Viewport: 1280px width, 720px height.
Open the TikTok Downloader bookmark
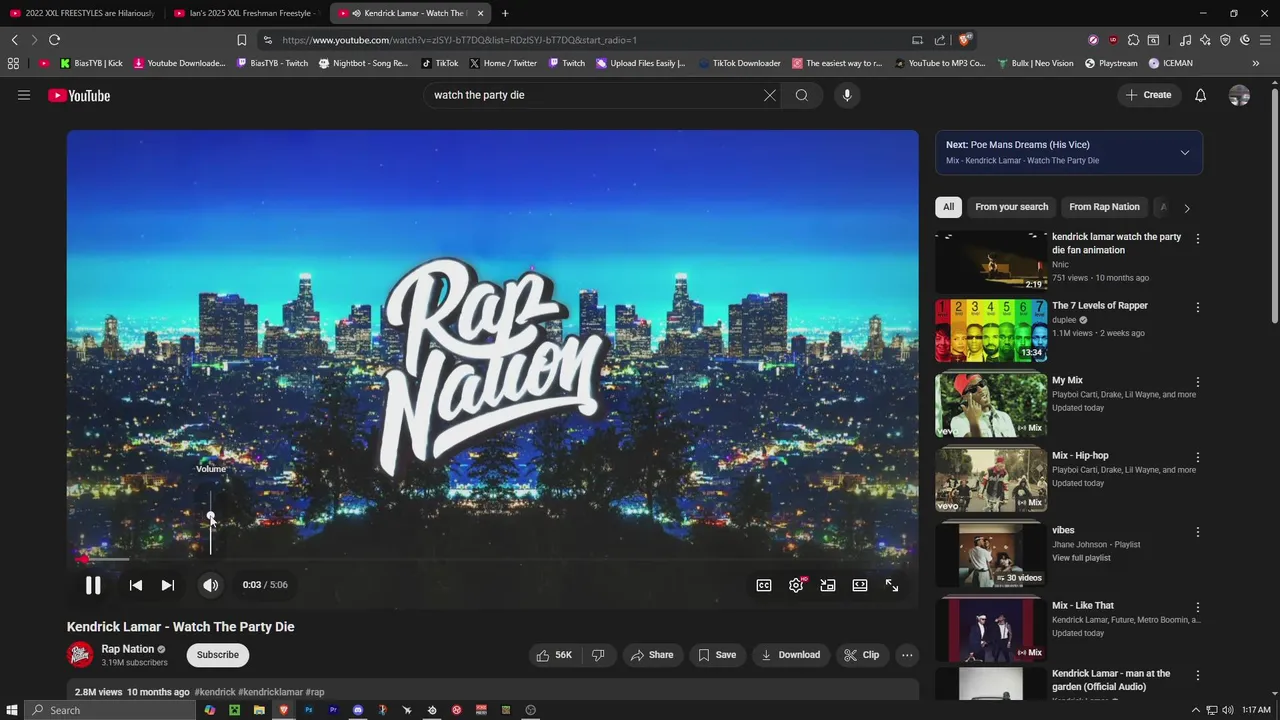point(740,63)
